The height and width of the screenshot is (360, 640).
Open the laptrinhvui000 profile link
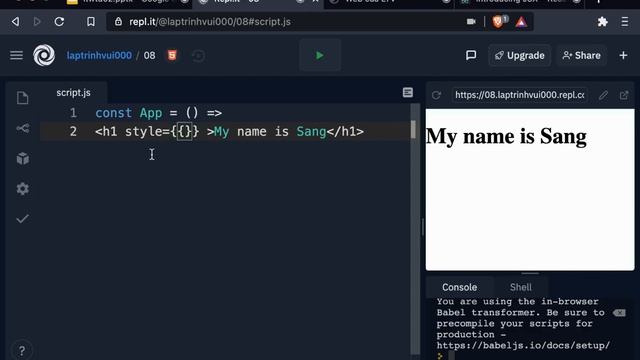(99, 56)
